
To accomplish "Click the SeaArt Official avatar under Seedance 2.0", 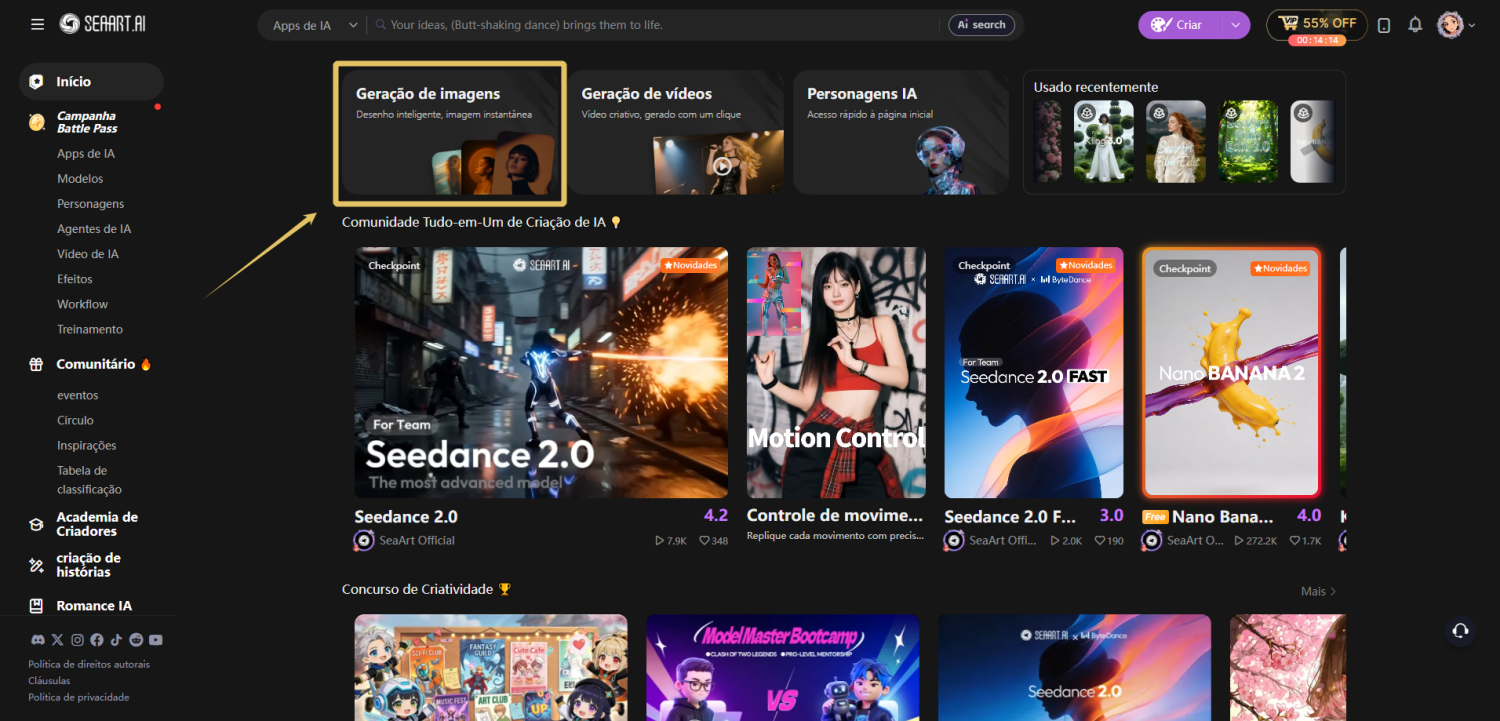I will (364, 540).
